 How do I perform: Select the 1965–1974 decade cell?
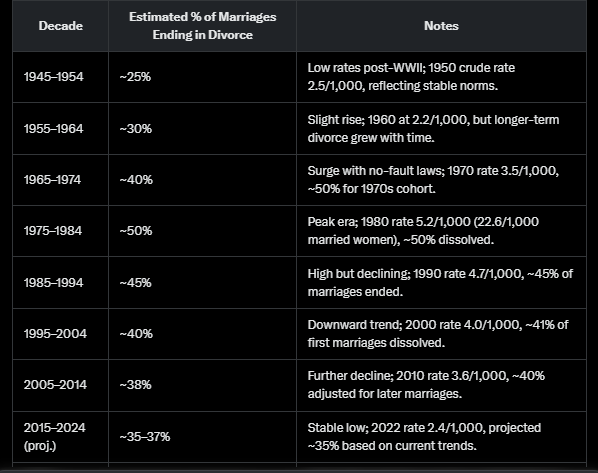pyautogui.click(x=52, y=180)
